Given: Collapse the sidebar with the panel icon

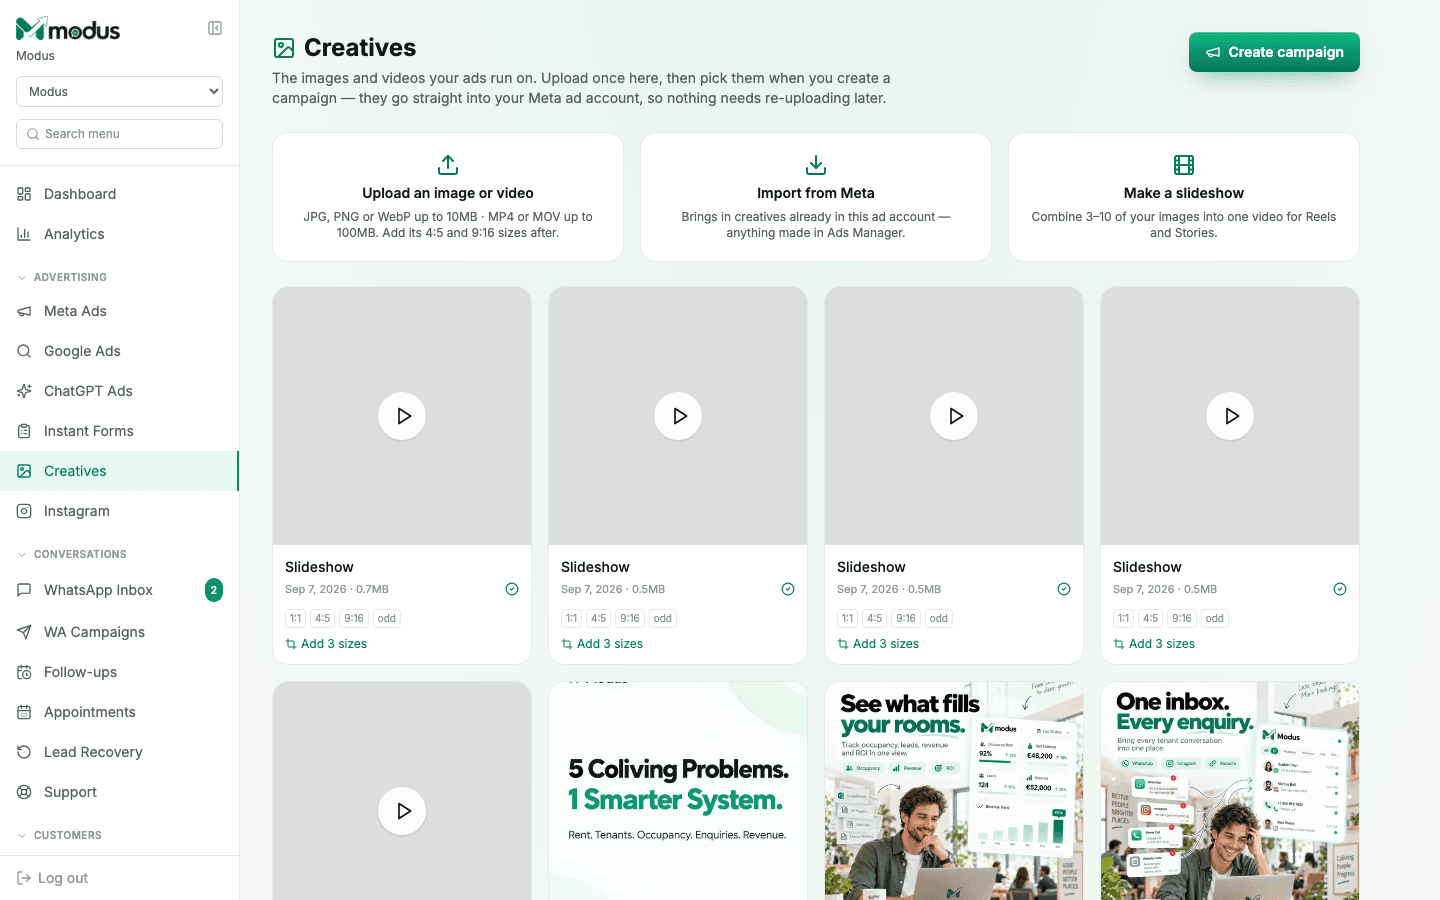Looking at the screenshot, I should pos(215,28).
